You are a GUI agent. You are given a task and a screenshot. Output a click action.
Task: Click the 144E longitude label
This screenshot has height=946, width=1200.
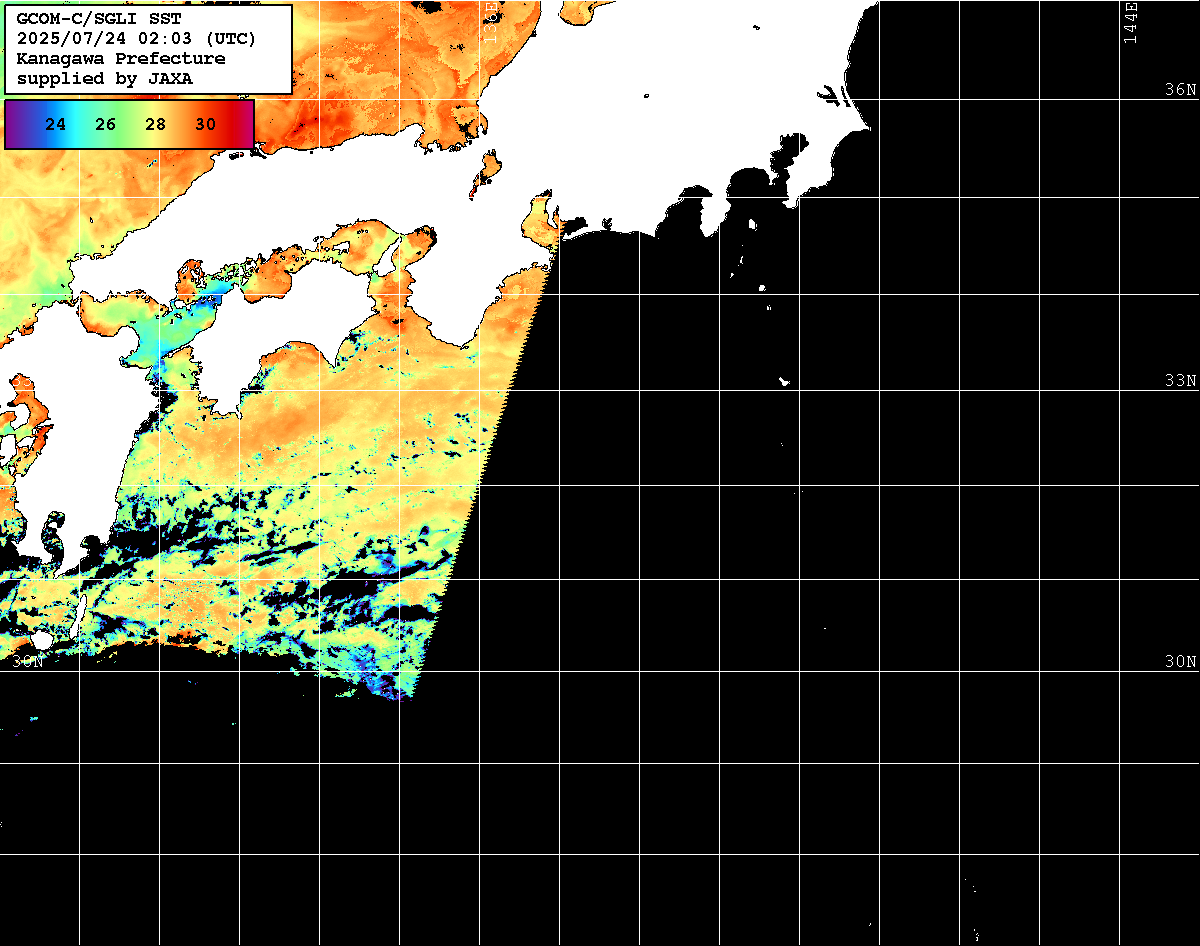coord(1130,22)
